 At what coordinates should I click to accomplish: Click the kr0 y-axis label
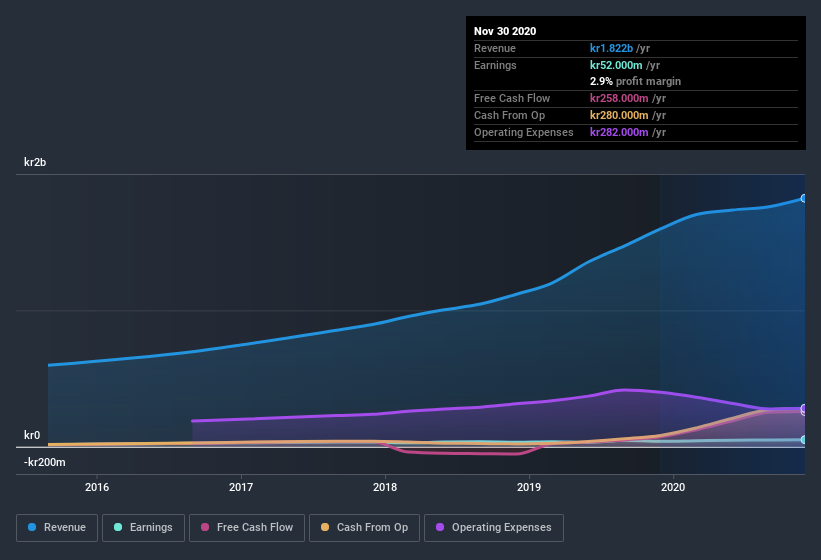32,435
